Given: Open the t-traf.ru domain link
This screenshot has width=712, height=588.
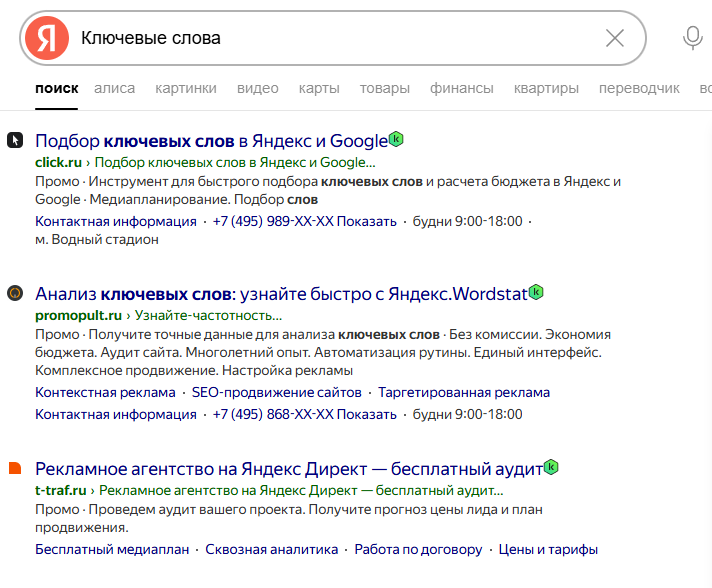Looking at the screenshot, I should pyautogui.click(x=60, y=490).
